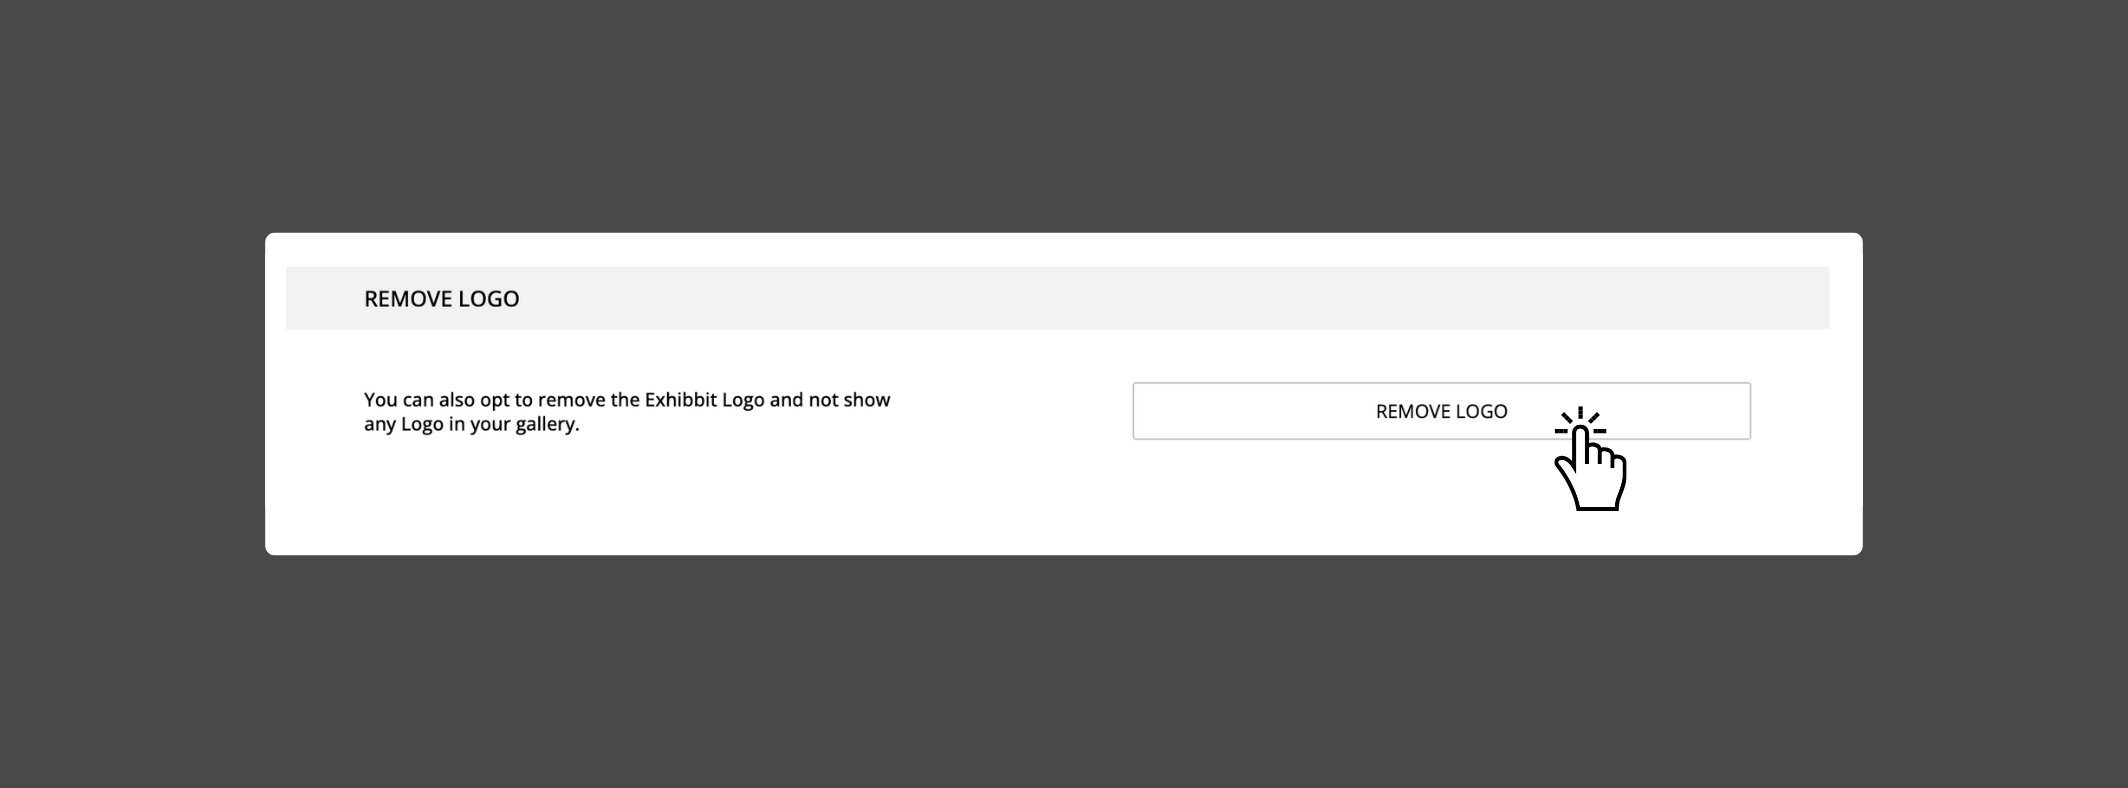Screen dimensions: 2128x788
Task: Click the hand icon's index fingertip
Action: pos(1581,432)
